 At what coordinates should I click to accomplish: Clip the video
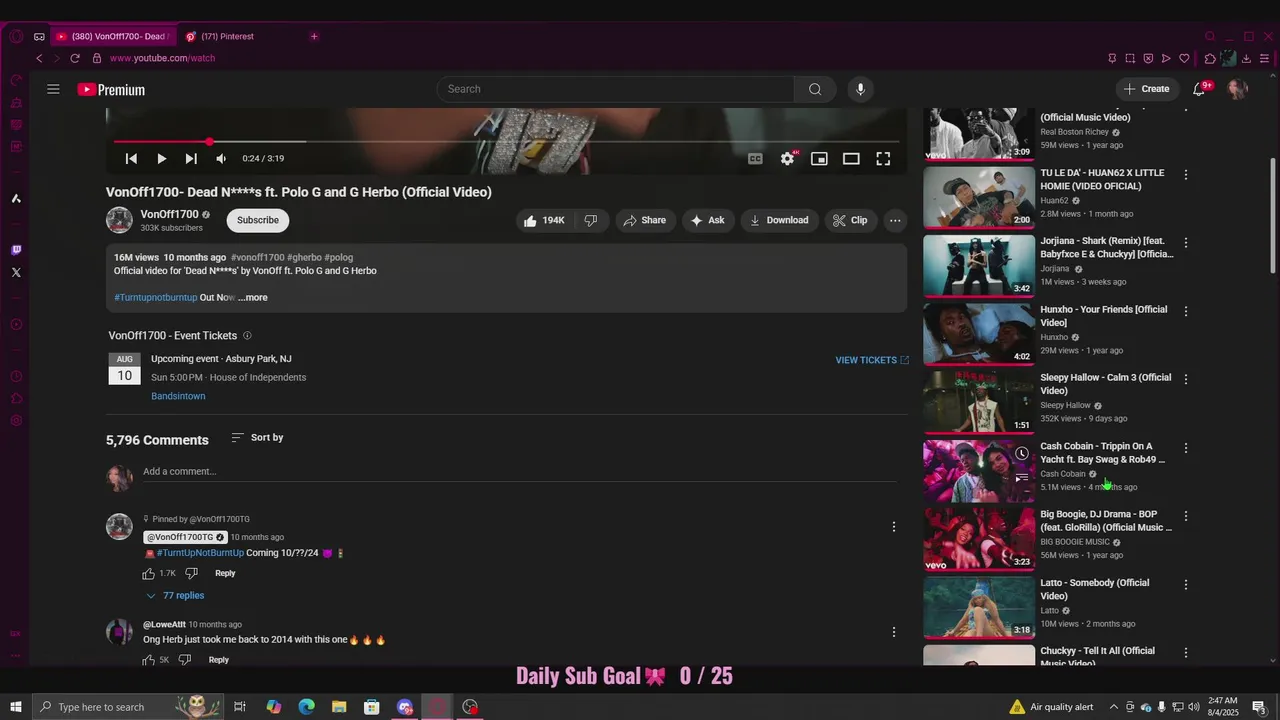click(850, 221)
